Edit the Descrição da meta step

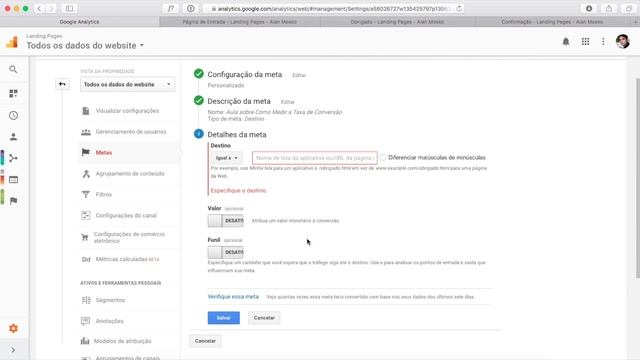[x=287, y=102]
